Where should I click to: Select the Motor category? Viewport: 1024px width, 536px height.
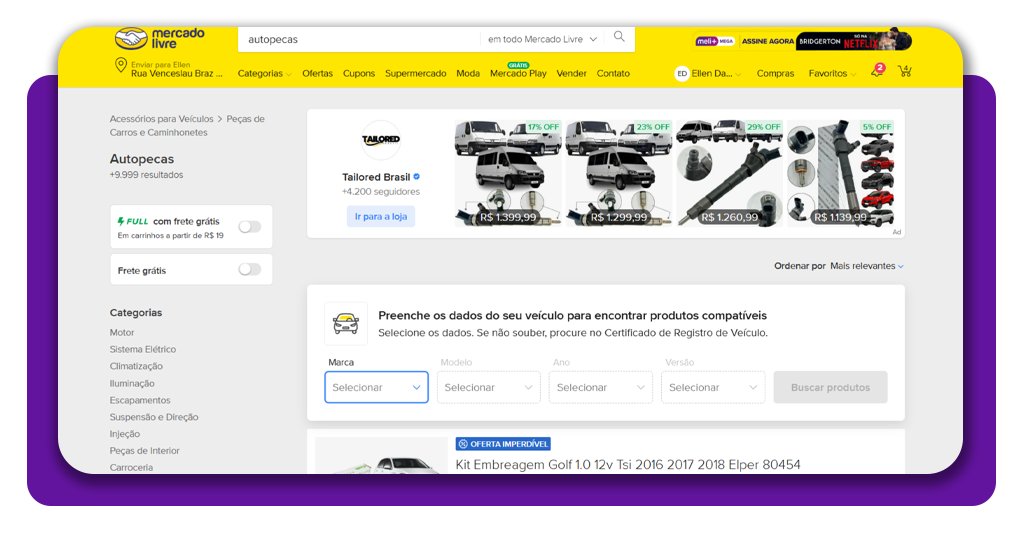tap(122, 332)
